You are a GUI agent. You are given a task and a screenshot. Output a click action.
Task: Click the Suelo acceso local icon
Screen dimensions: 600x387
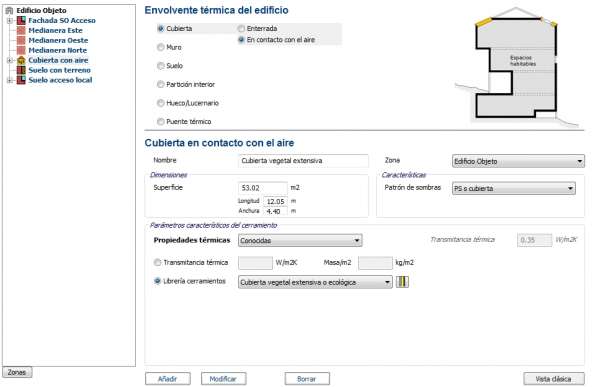(x=21, y=80)
